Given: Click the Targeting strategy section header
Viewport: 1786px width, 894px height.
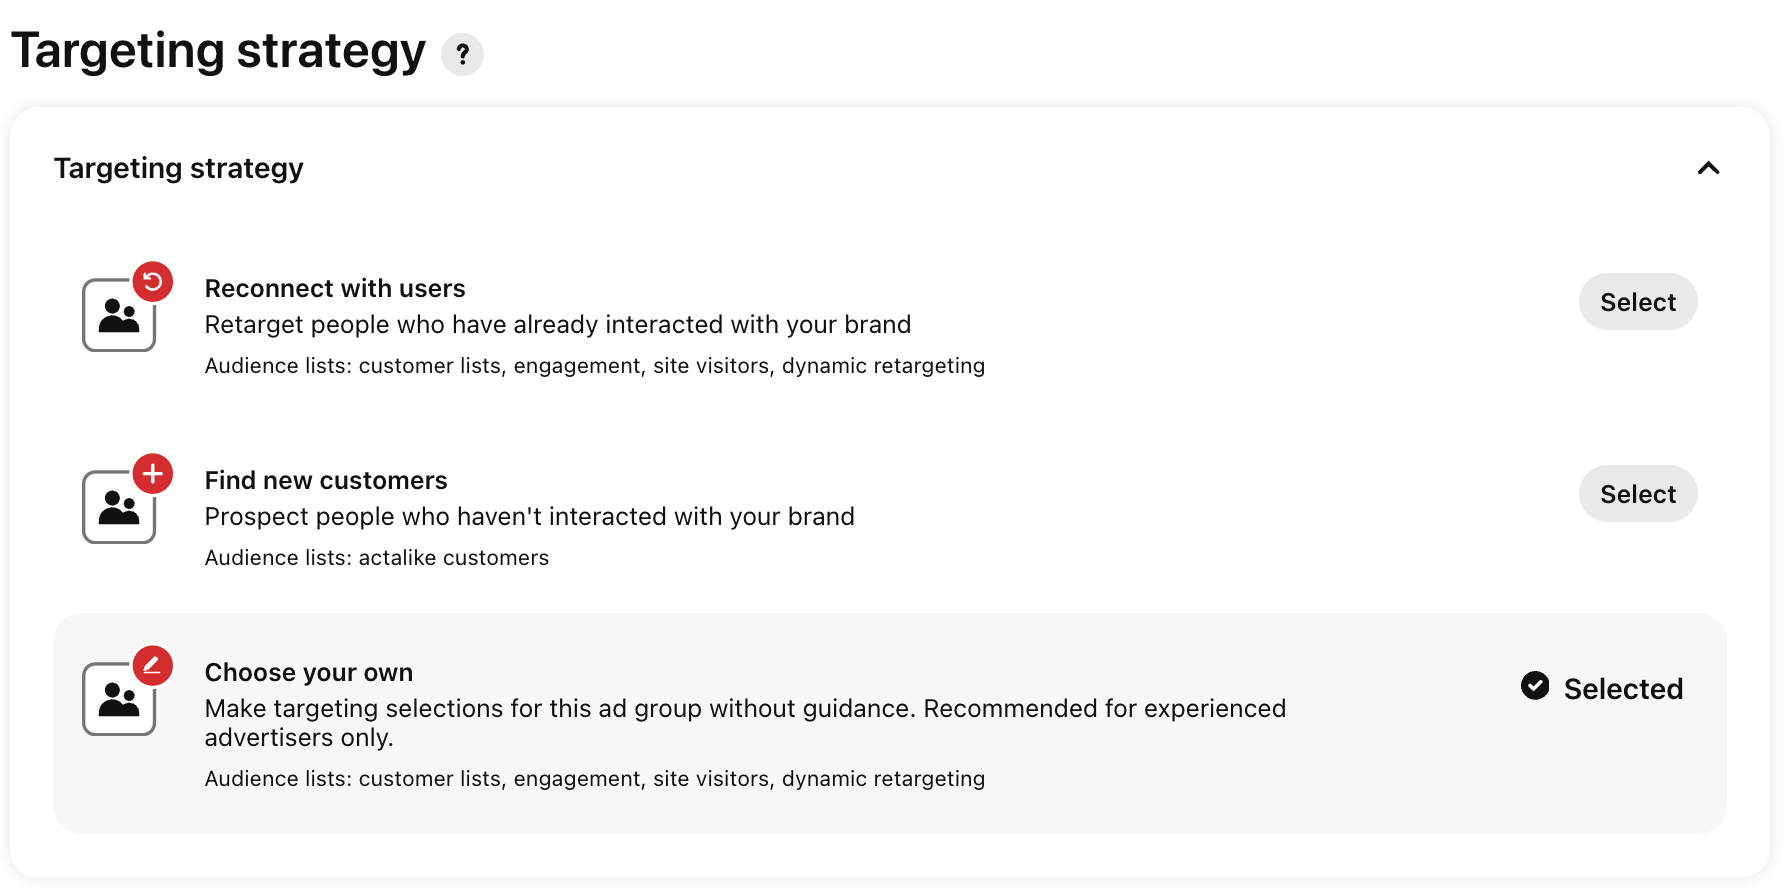Looking at the screenshot, I should 179,168.
